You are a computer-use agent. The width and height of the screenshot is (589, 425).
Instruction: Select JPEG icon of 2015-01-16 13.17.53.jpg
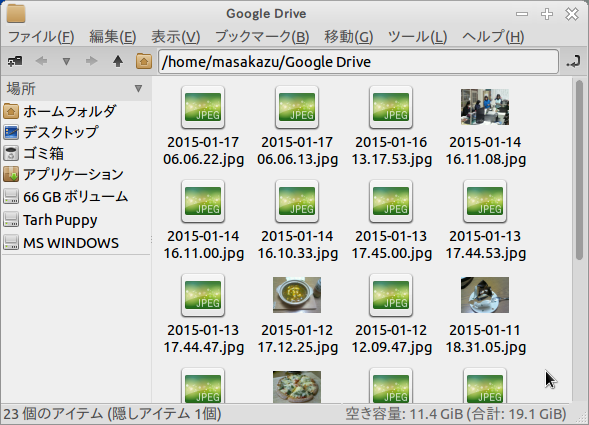[391, 107]
